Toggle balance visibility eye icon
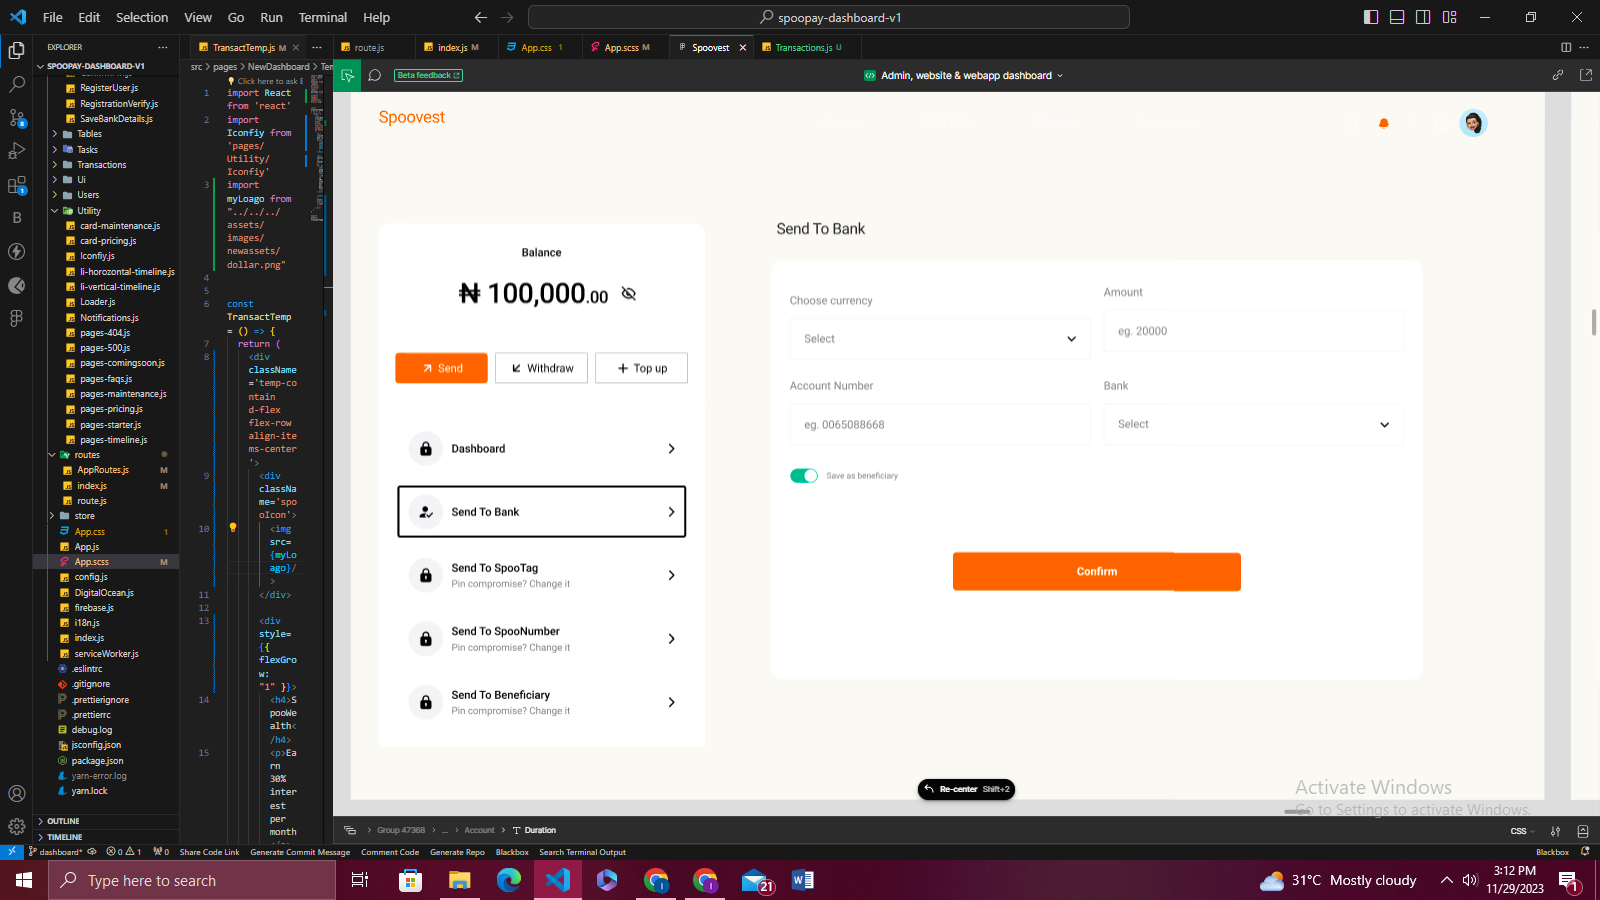Viewport: 1600px width, 900px height. point(629,294)
